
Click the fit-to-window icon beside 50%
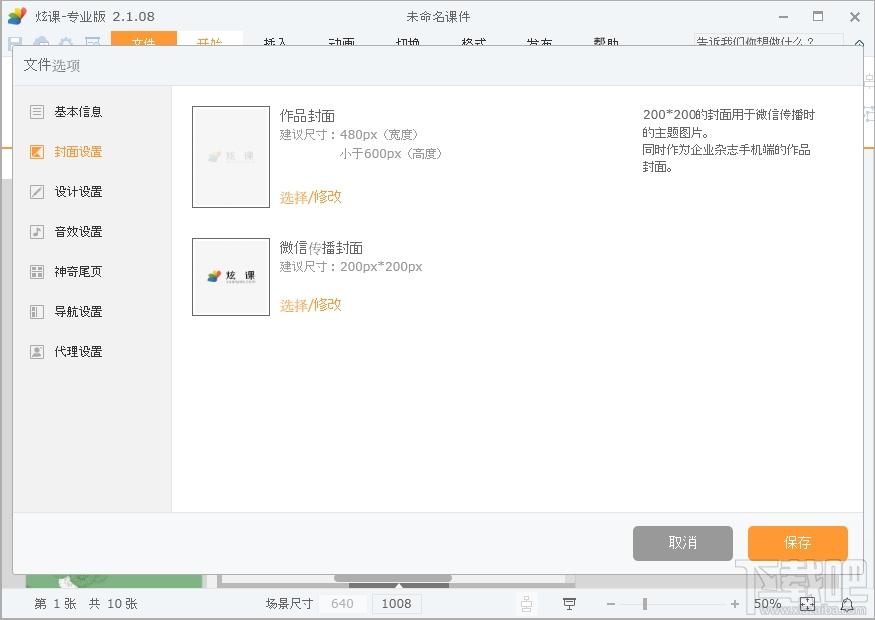[x=807, y=604]
